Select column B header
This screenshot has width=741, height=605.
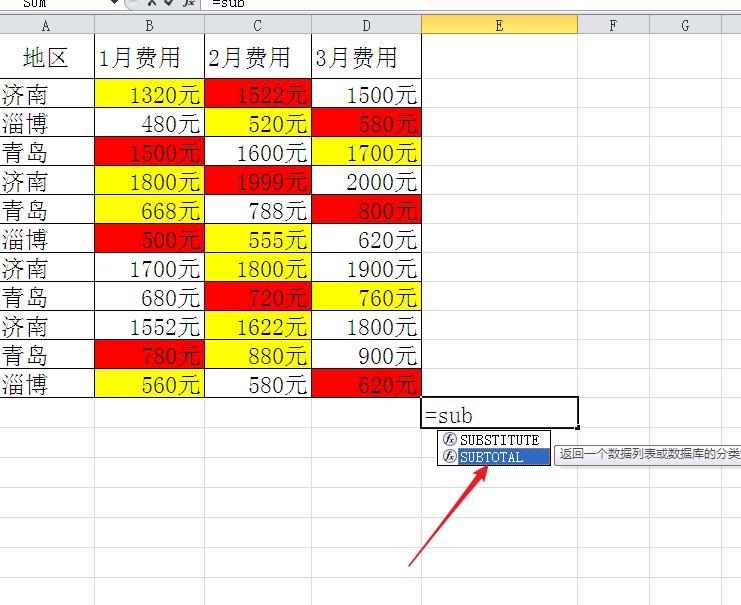(149, 25)
